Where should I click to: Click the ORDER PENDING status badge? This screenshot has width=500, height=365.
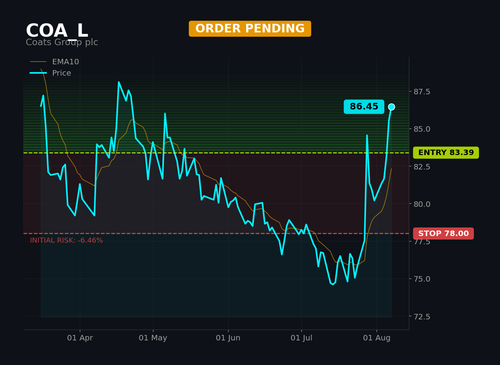tap(250, 29)
